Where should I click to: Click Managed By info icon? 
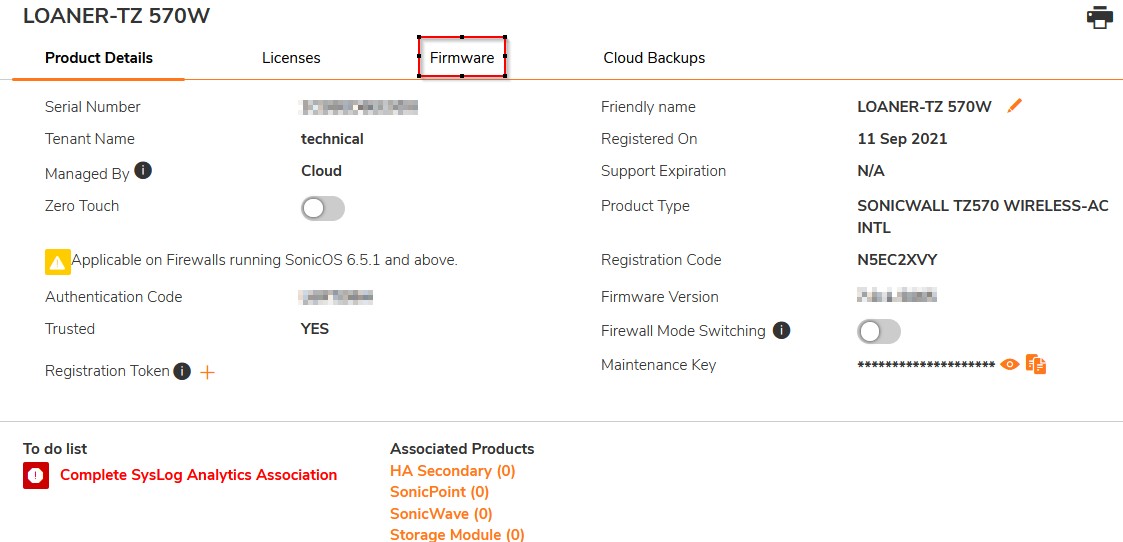pyautogui.click(x=143, y=171)
